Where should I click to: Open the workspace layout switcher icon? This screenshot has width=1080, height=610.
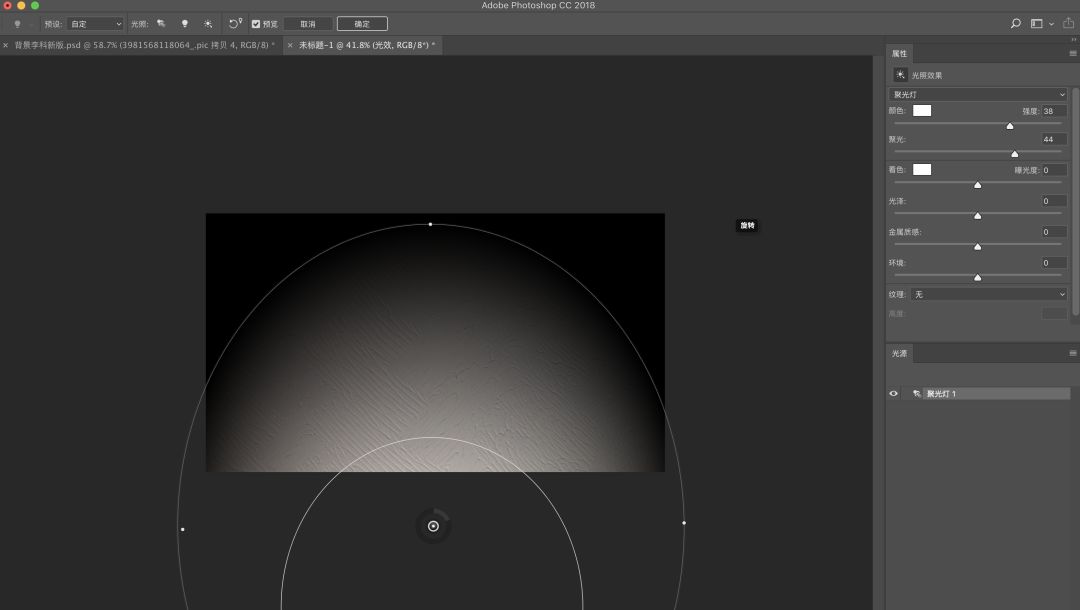(1037, 23)
